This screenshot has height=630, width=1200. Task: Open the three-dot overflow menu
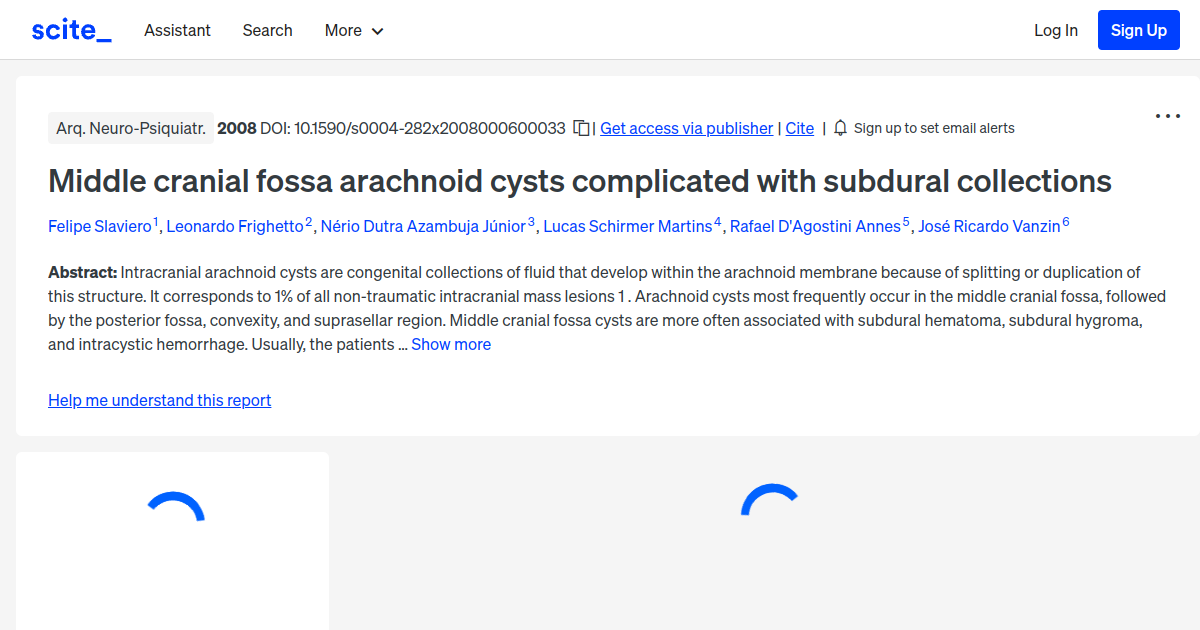pyautogui.click(x=1167, y=116)
